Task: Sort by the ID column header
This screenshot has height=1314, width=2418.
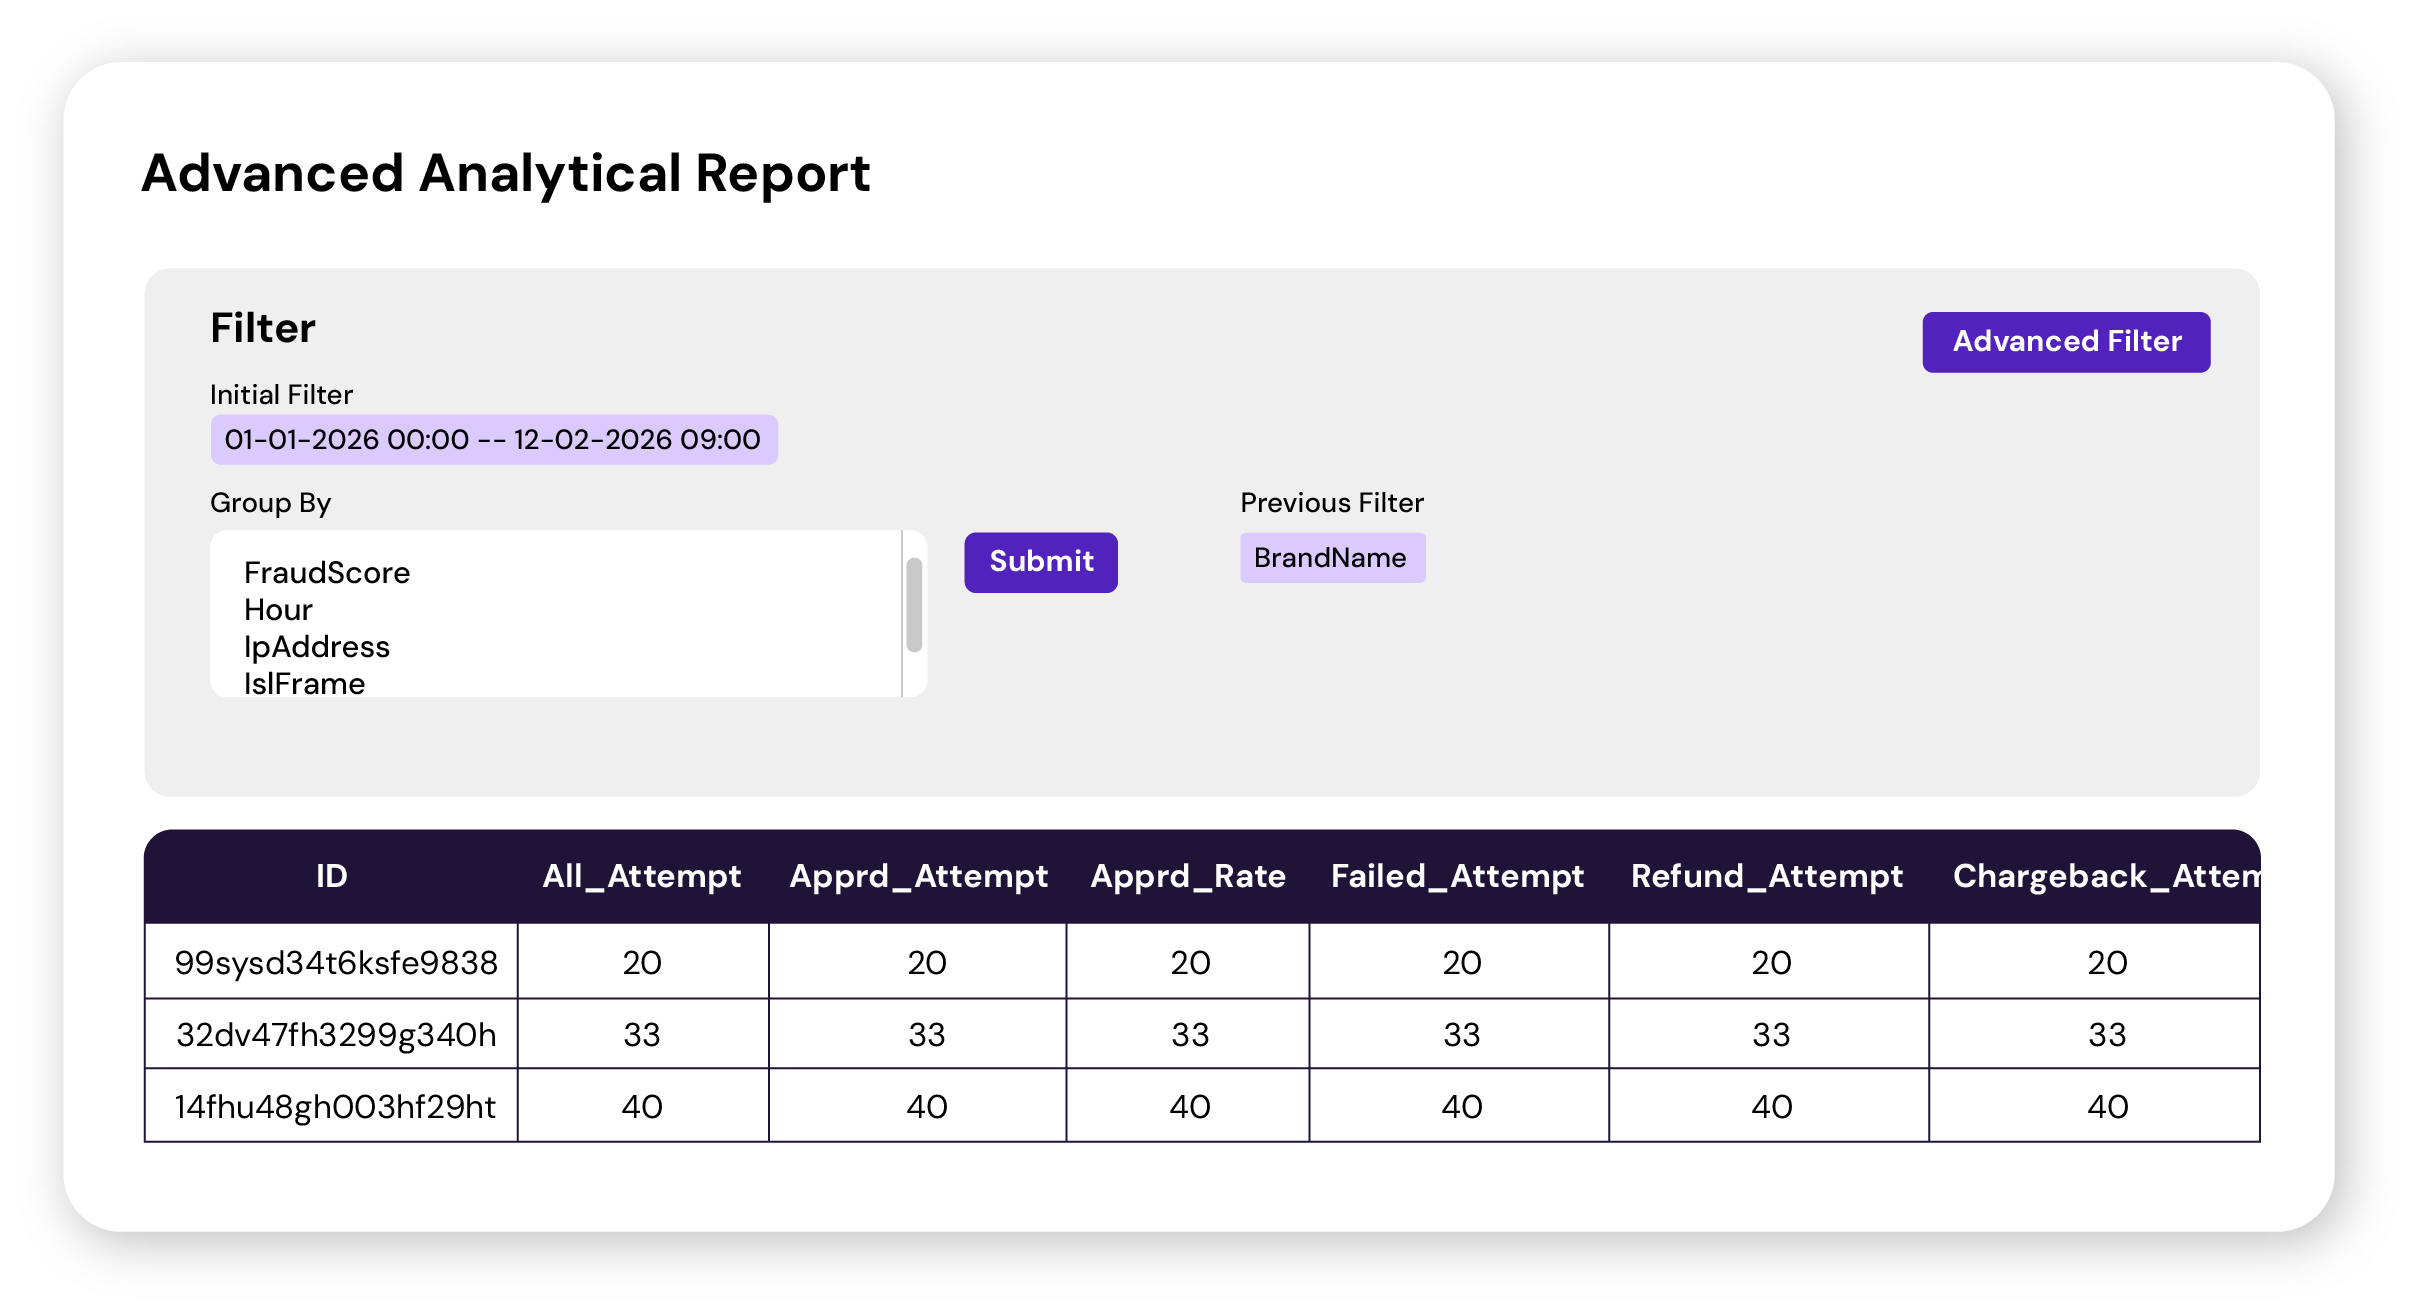Action: click(331, 876)
